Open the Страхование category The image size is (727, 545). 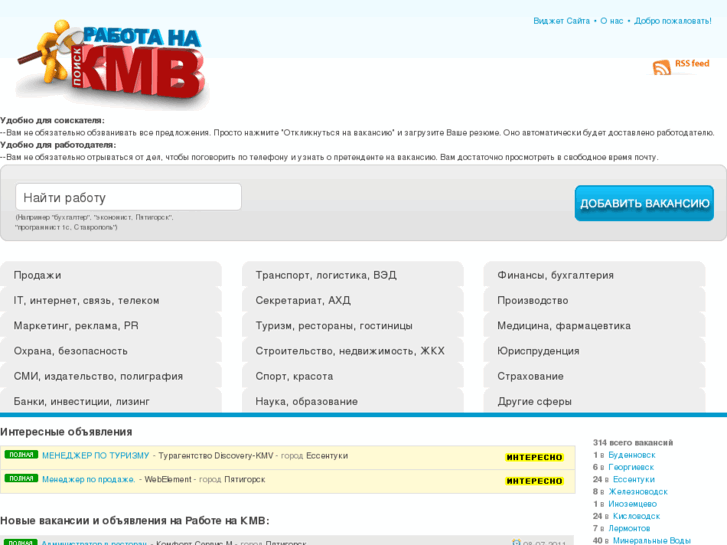click(594, 376)
